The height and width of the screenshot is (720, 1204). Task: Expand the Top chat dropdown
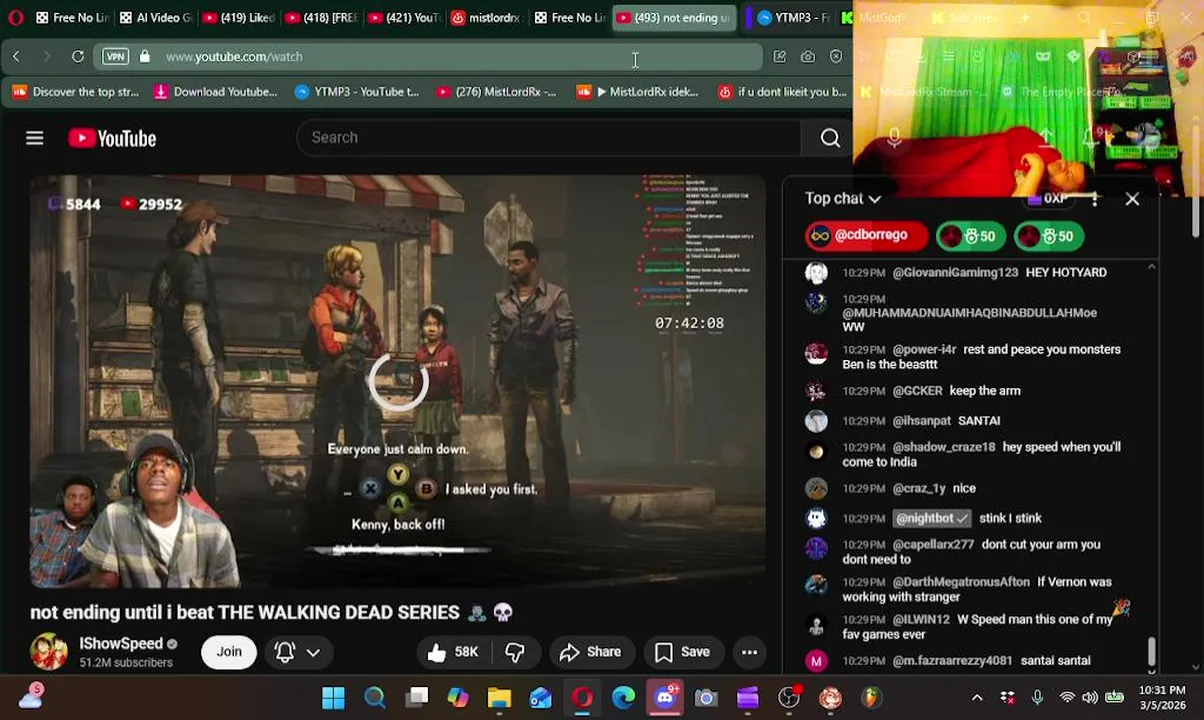click(843, 199)
